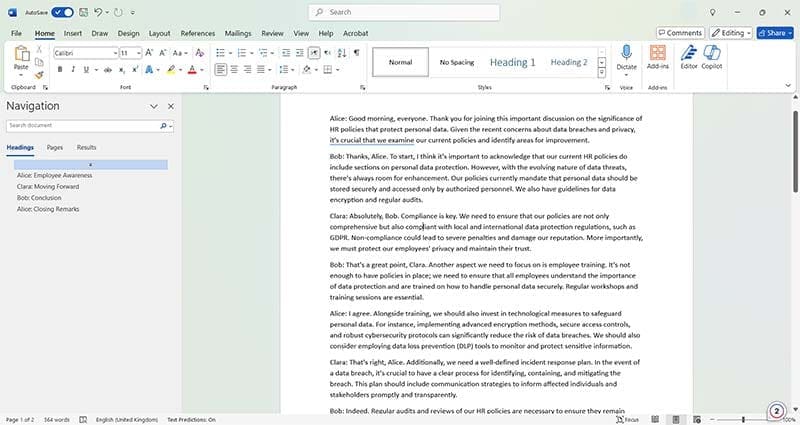The image size is (800, 425).
Task: Center-align the paragraph
Action: [234, 69]
